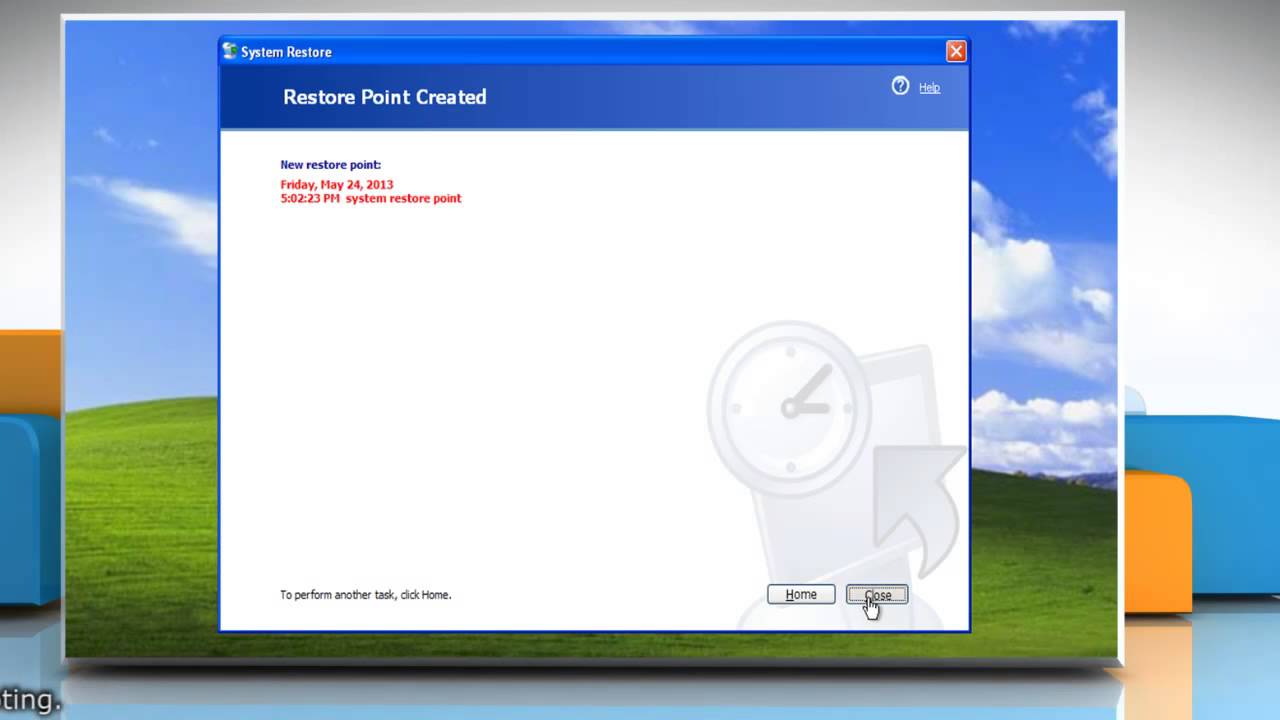Click the System Restore title bar icon
1280x720 pixels.
pos(230,51)
